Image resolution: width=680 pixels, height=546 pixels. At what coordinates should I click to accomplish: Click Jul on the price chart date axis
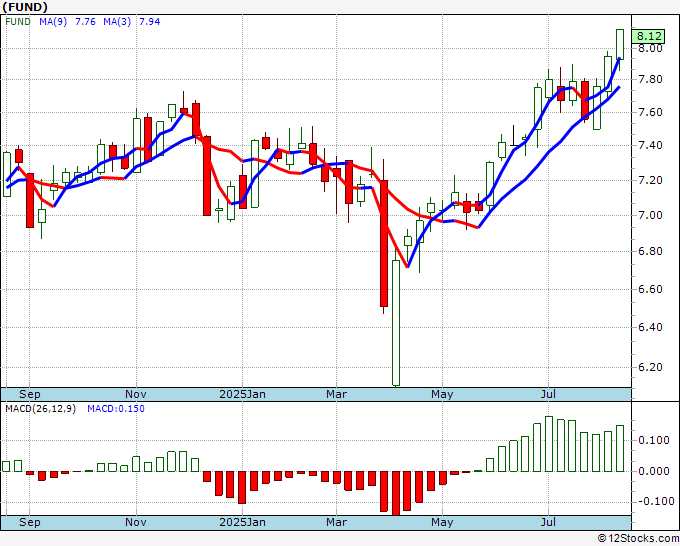(x=548, y=394)
